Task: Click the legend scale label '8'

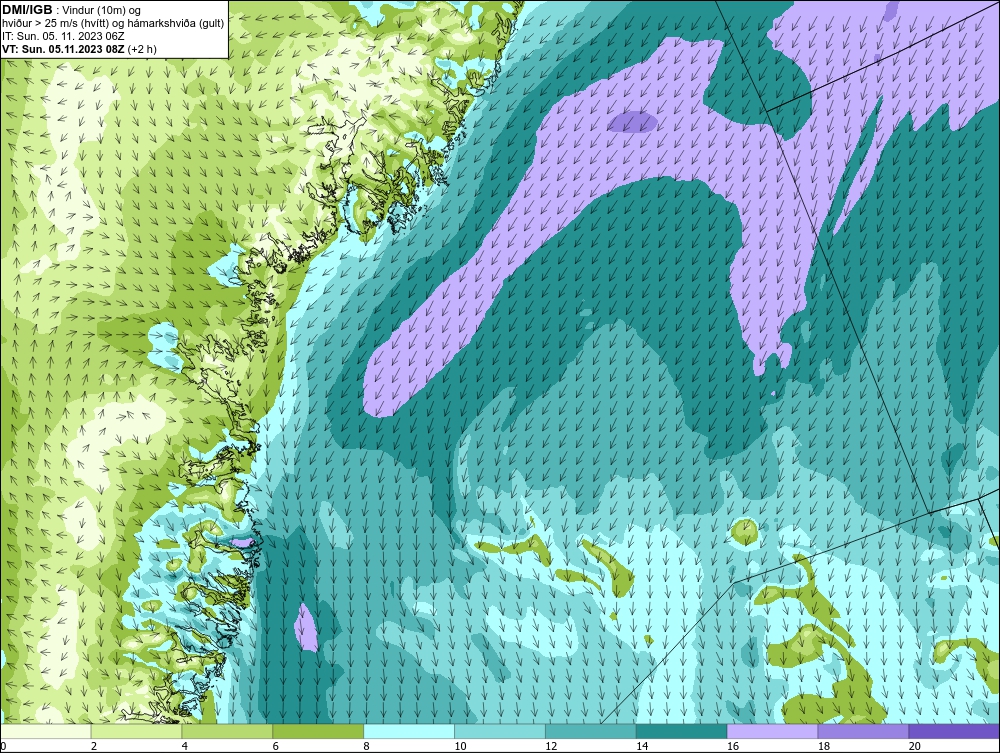Action: (x=366, y=746)
